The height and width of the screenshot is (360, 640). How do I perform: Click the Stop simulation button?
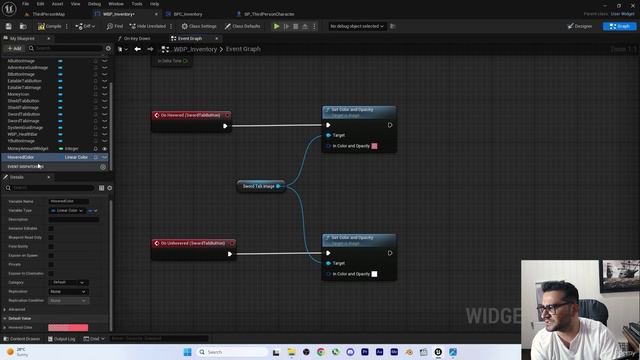[x=296, y=26]
